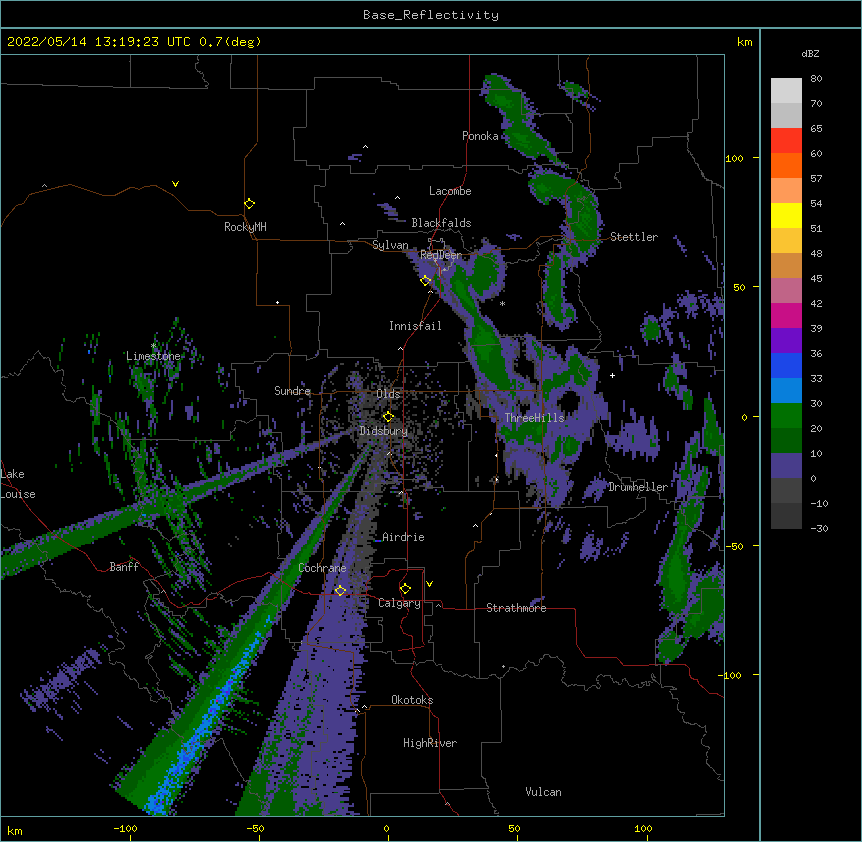Click the -100 tick on the bottom axis
Screen dimensions: 862x842
coord(125,829)
